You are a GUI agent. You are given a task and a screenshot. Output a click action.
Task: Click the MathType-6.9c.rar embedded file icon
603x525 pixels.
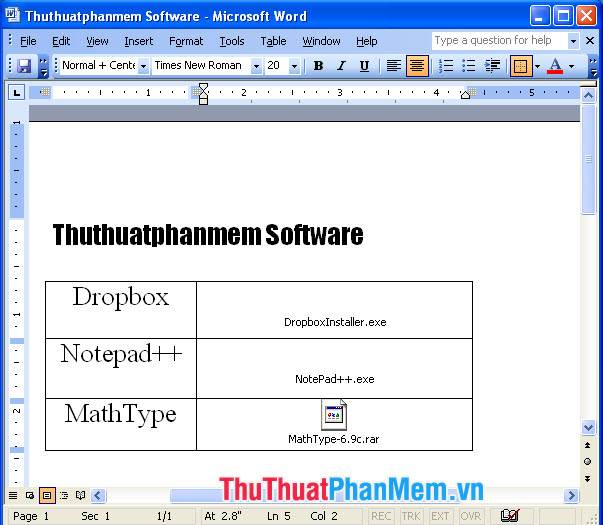[334, 415]
